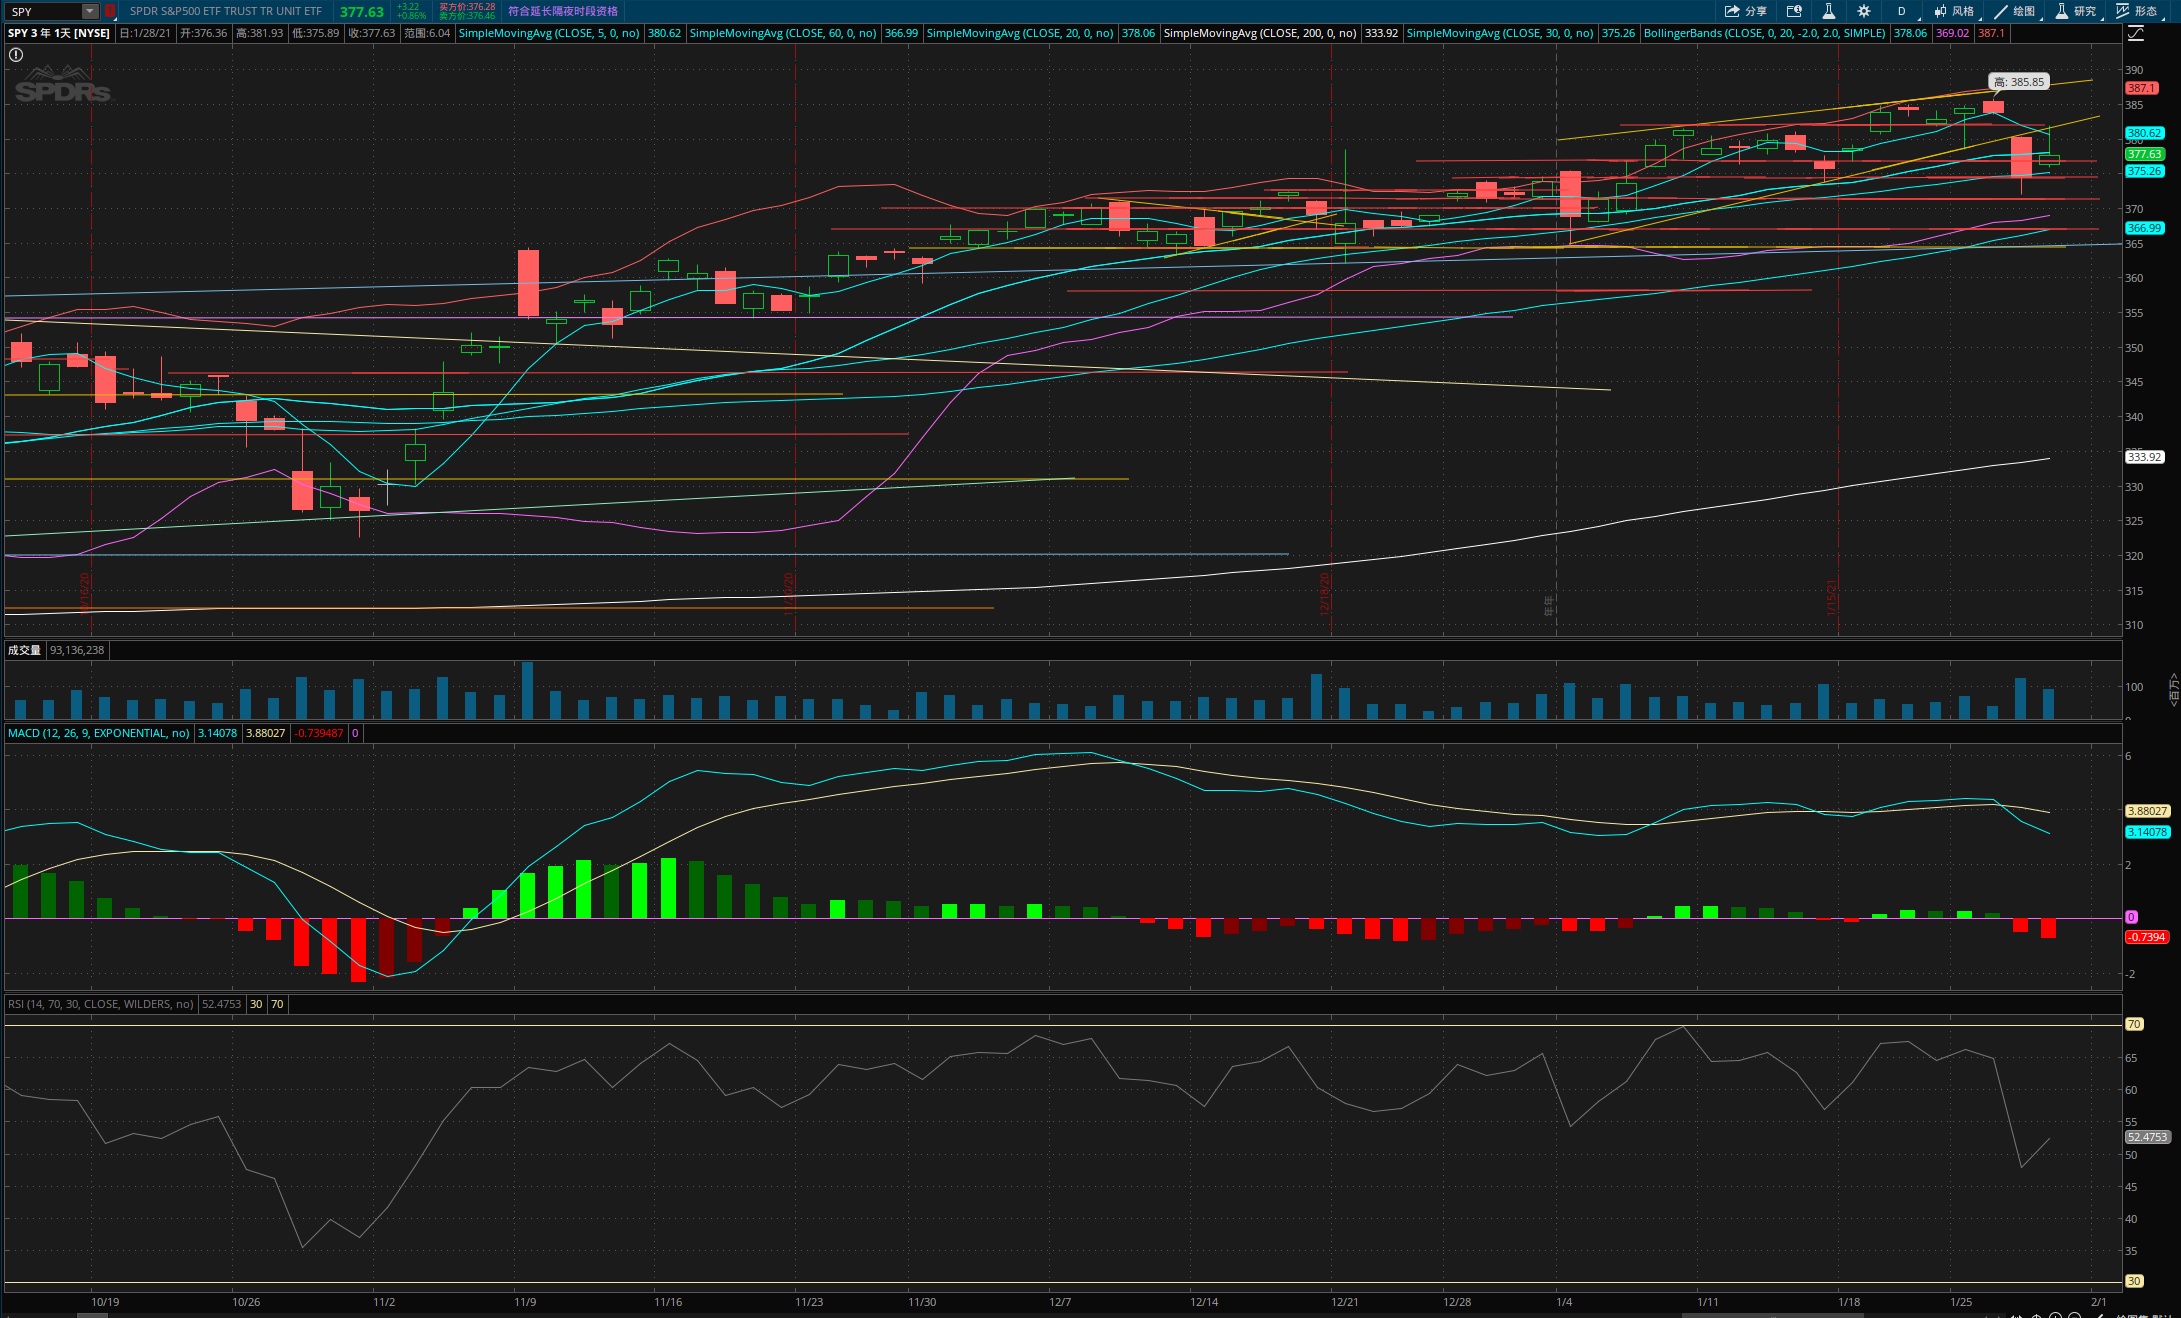Click the 高 385.85 price bubble
The width and height of the screenshot is (2181, 1318).
[2018, 82]
